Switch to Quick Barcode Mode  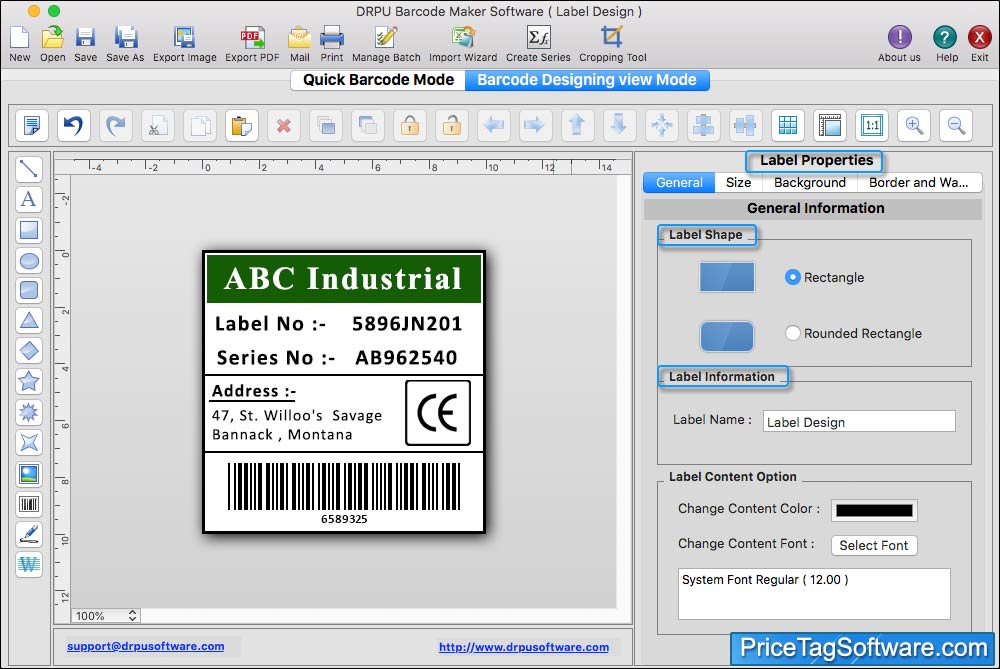click(x=378, y=80)
